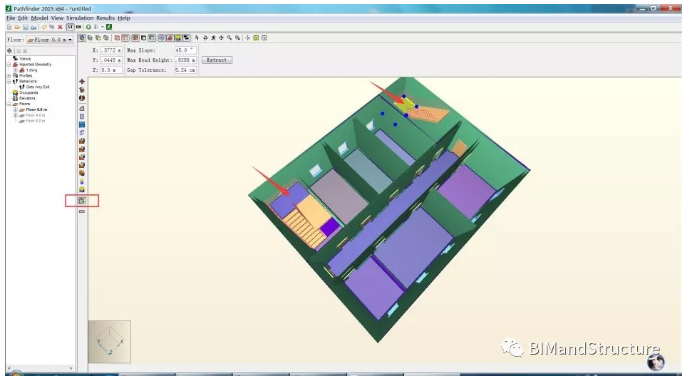Select the orbit camera tool
The height and width of the screenshot is (379, 690).
pos(205,38)
